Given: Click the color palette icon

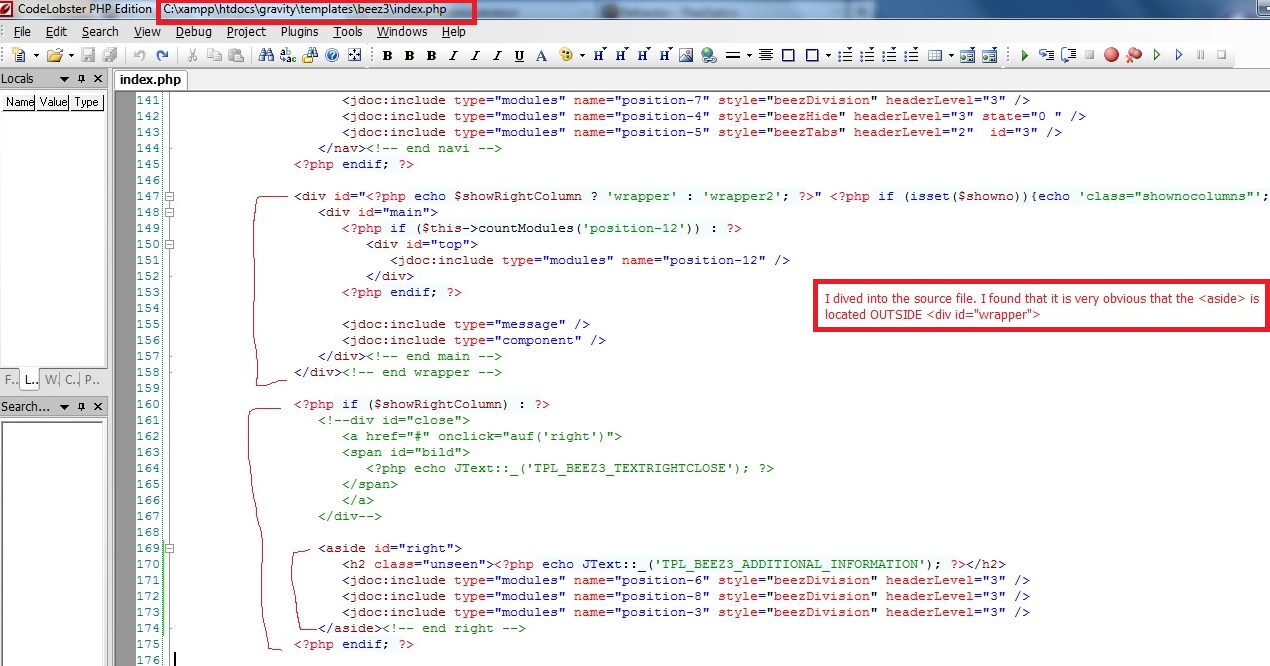Looking at the screenshot, I should (566, 55).
